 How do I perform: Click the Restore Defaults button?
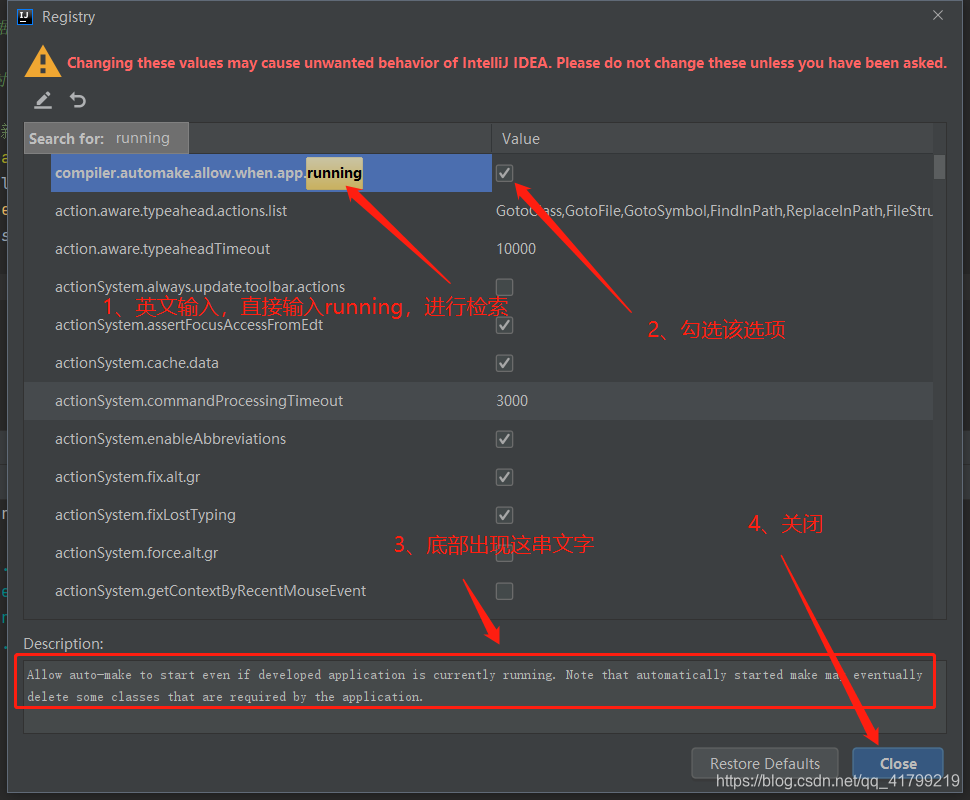[765, 763]
